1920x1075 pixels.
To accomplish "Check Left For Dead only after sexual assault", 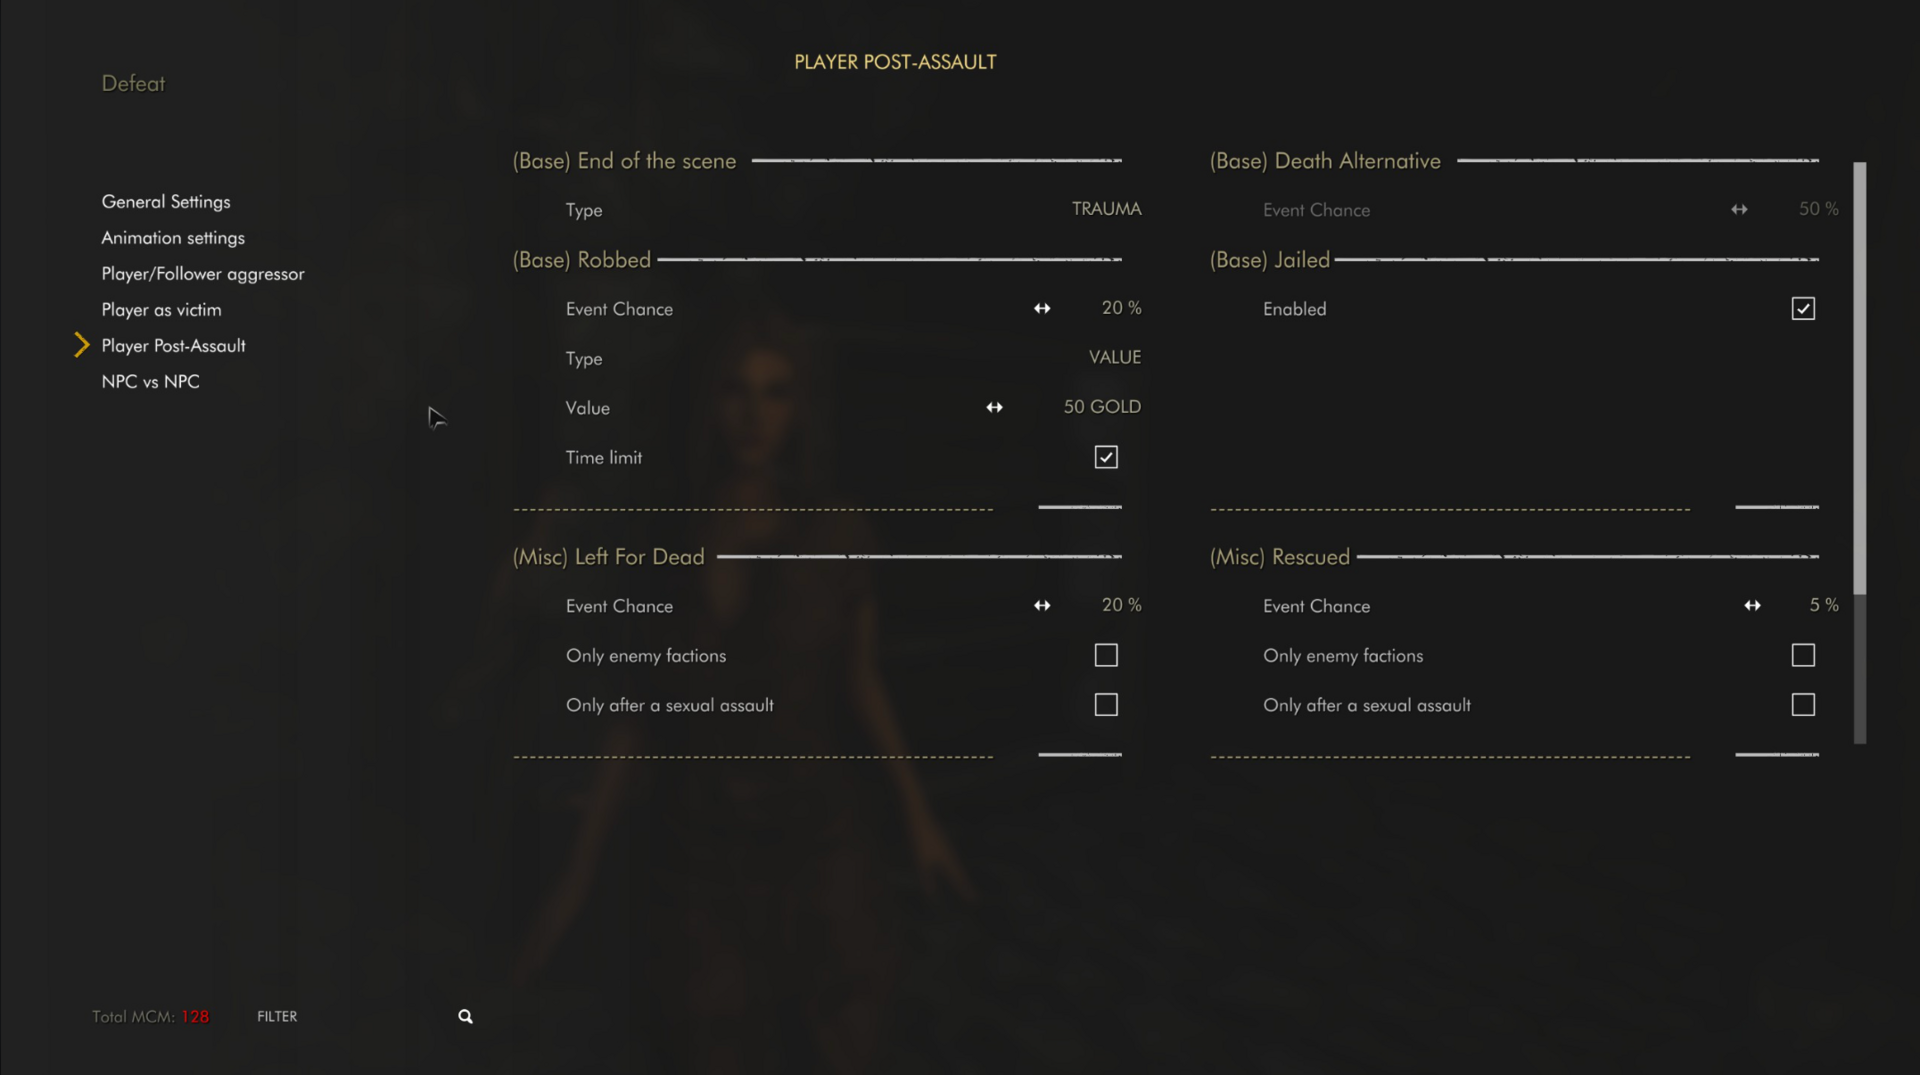I will 1106,704.
